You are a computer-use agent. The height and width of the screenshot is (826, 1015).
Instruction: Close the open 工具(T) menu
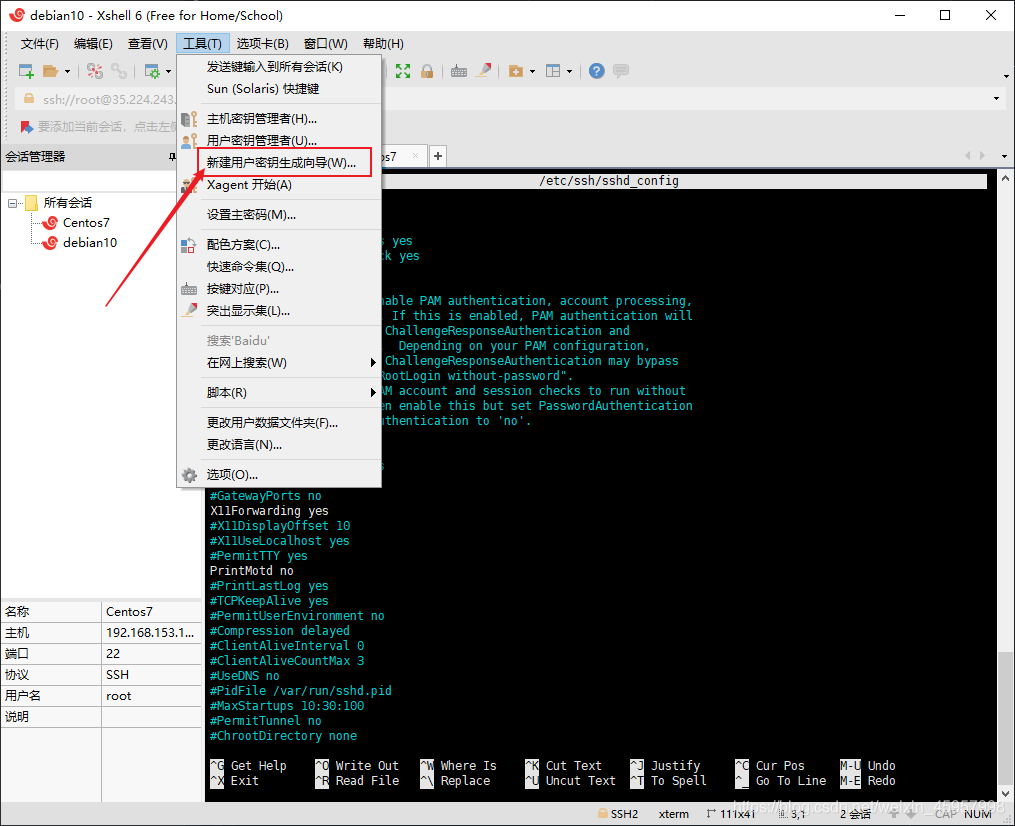[203, 43]
